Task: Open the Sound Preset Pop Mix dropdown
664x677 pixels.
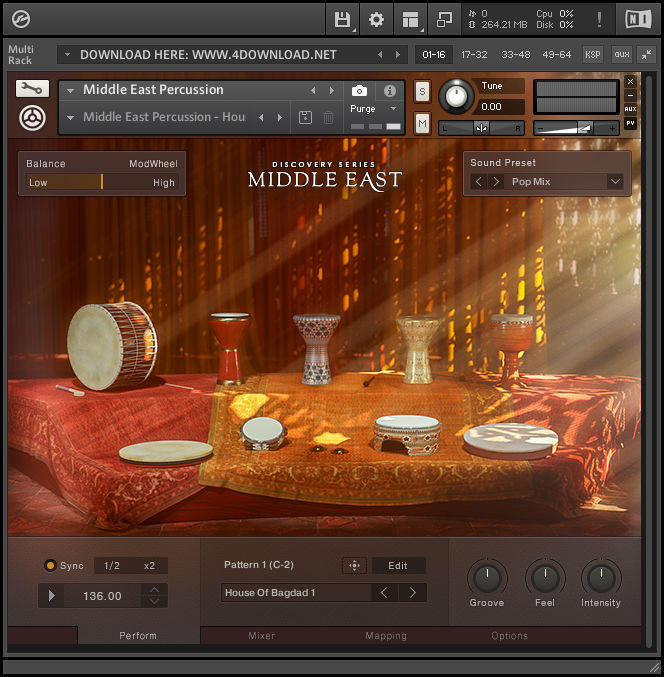Action: [615, 182]
